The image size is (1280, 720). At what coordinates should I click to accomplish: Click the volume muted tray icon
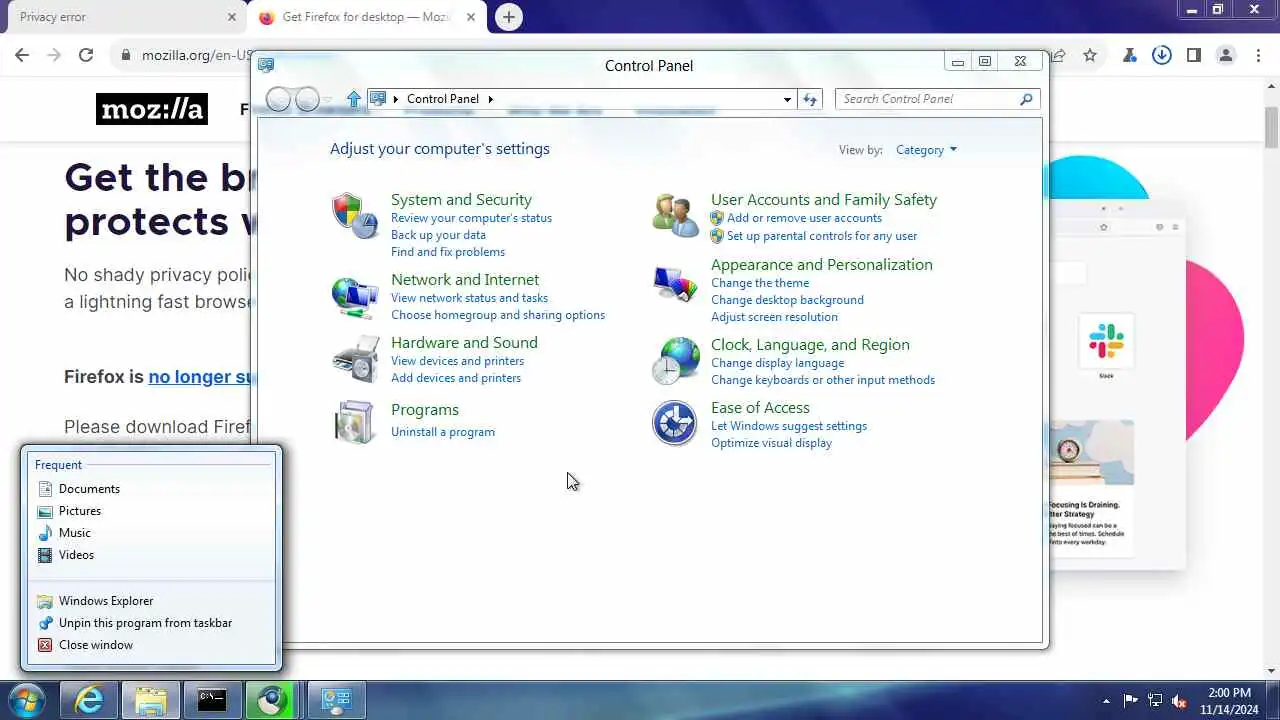(x=1179, y=701)
